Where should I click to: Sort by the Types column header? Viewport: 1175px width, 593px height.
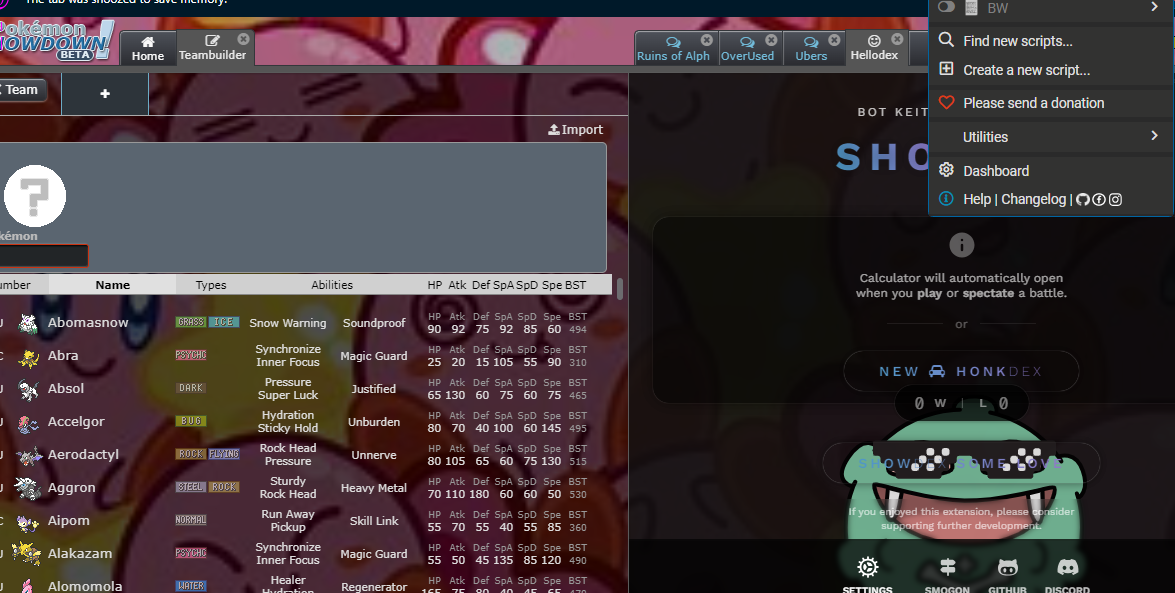tap(211, 285)
